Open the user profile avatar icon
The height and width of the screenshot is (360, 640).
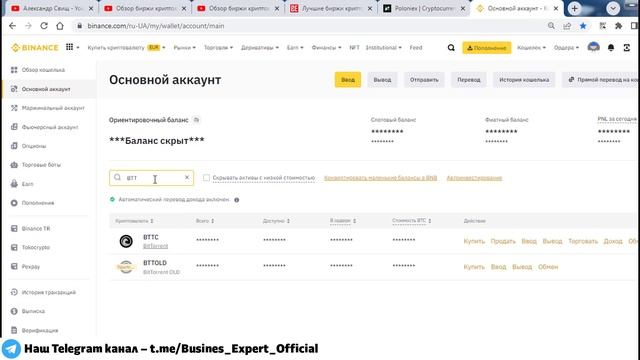point(593,47)
